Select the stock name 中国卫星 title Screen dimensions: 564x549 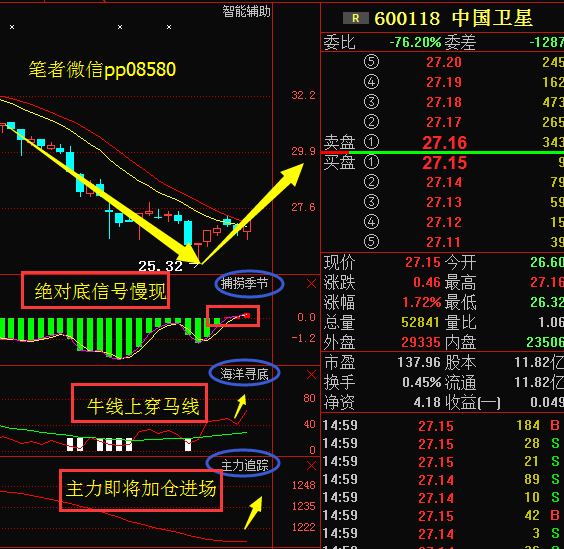(x=492, y=18)
